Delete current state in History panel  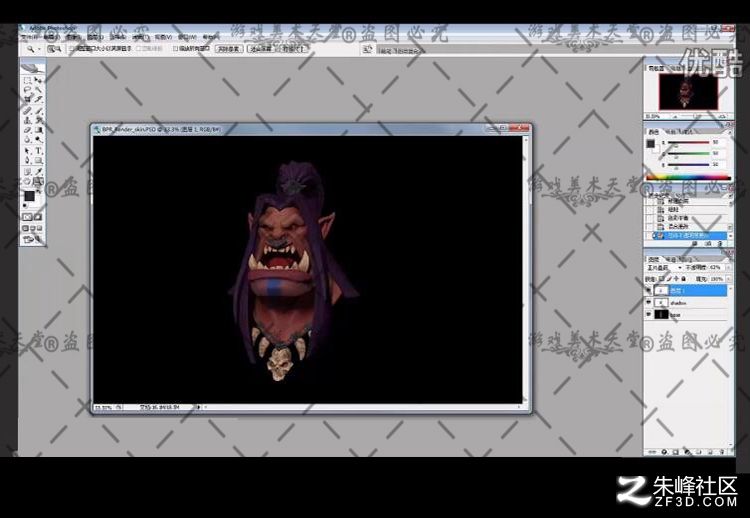click(720, 244)
